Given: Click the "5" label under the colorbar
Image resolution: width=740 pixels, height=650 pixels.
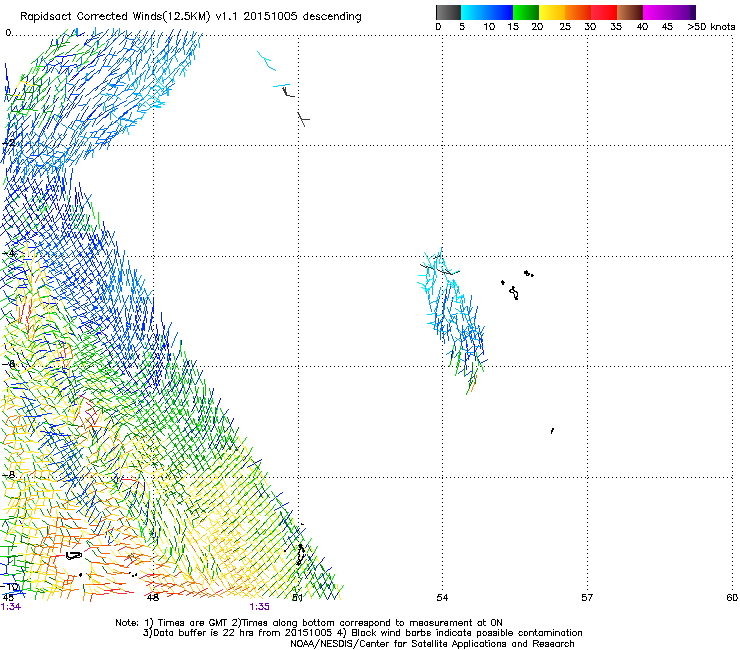Looking at the screenshot, I should [x=462, y=27].
